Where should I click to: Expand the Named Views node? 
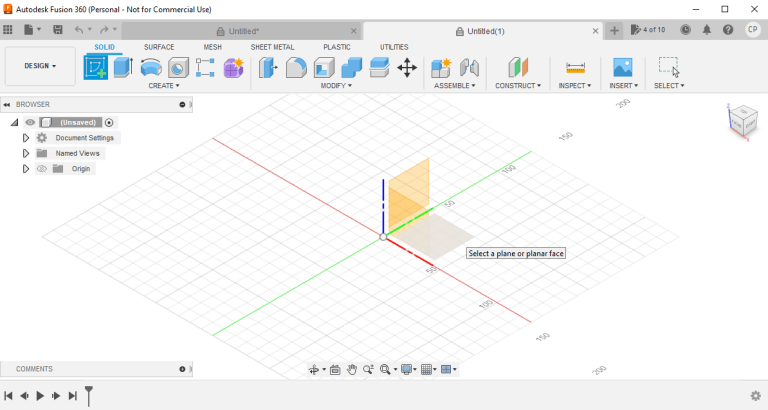point(26,153)
